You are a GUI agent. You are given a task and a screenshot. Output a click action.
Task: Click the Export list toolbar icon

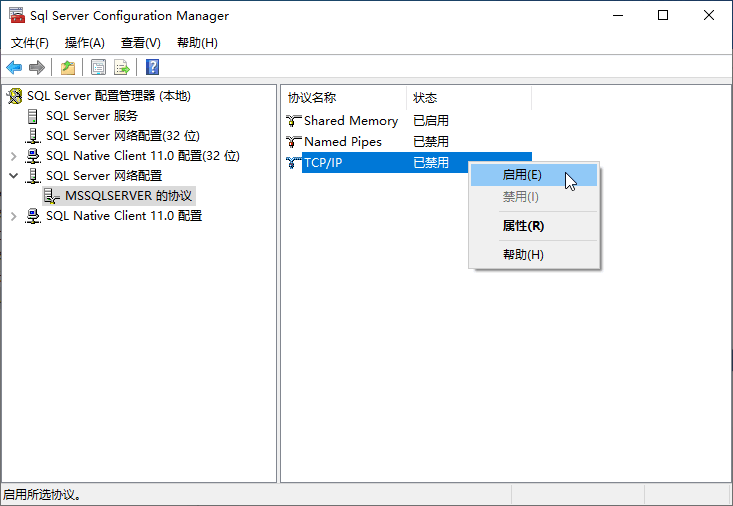(122, 67)
